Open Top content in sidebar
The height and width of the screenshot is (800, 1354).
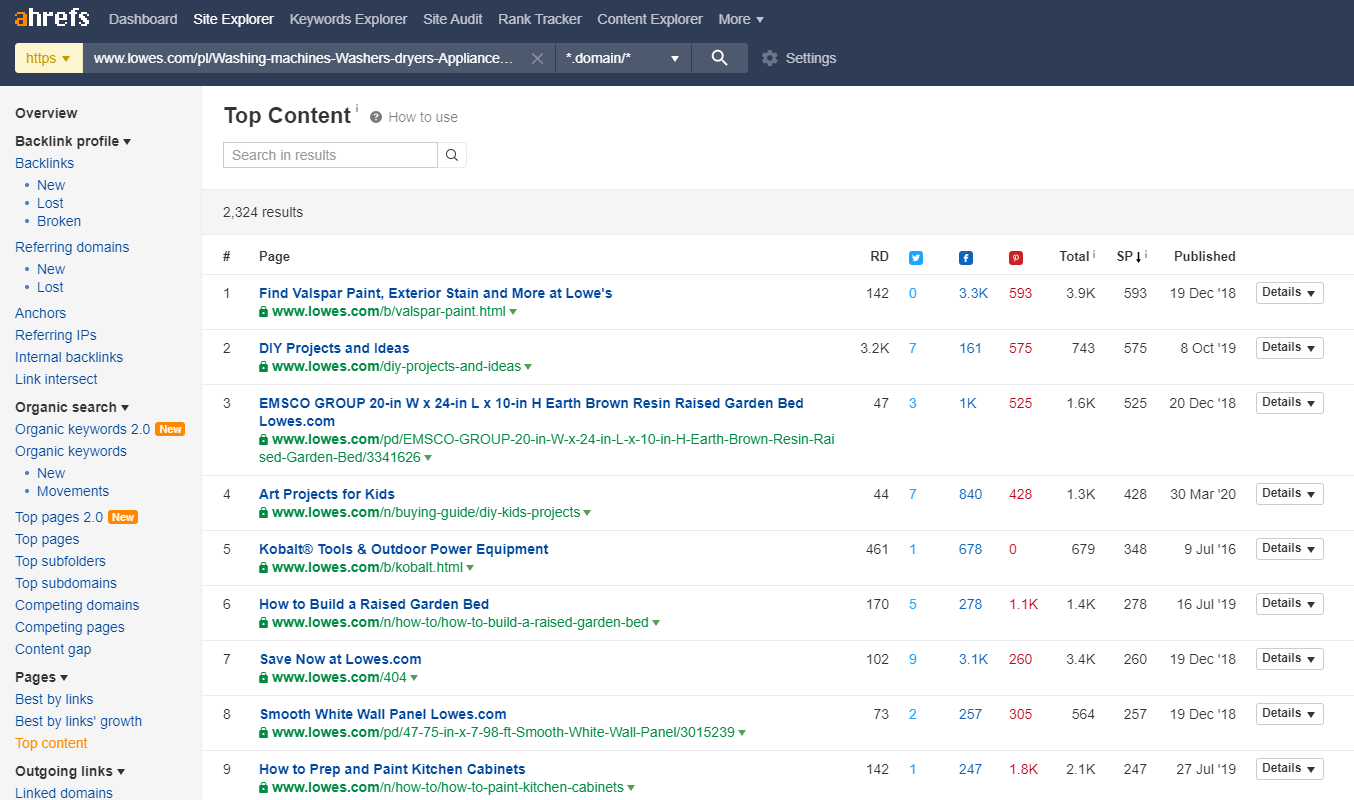51,743
